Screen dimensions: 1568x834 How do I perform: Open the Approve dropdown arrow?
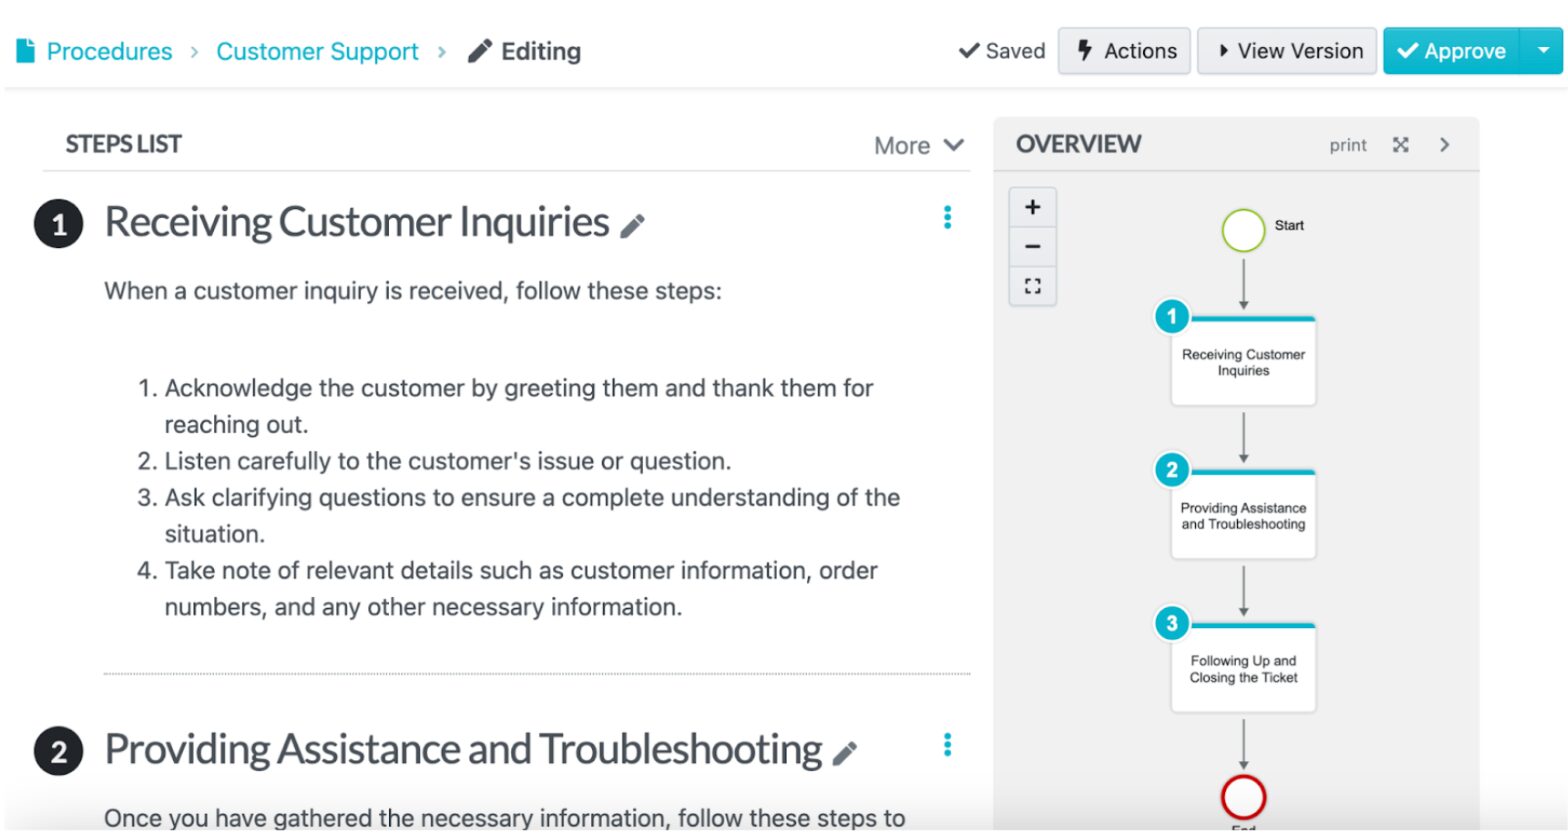point(1543,51)
